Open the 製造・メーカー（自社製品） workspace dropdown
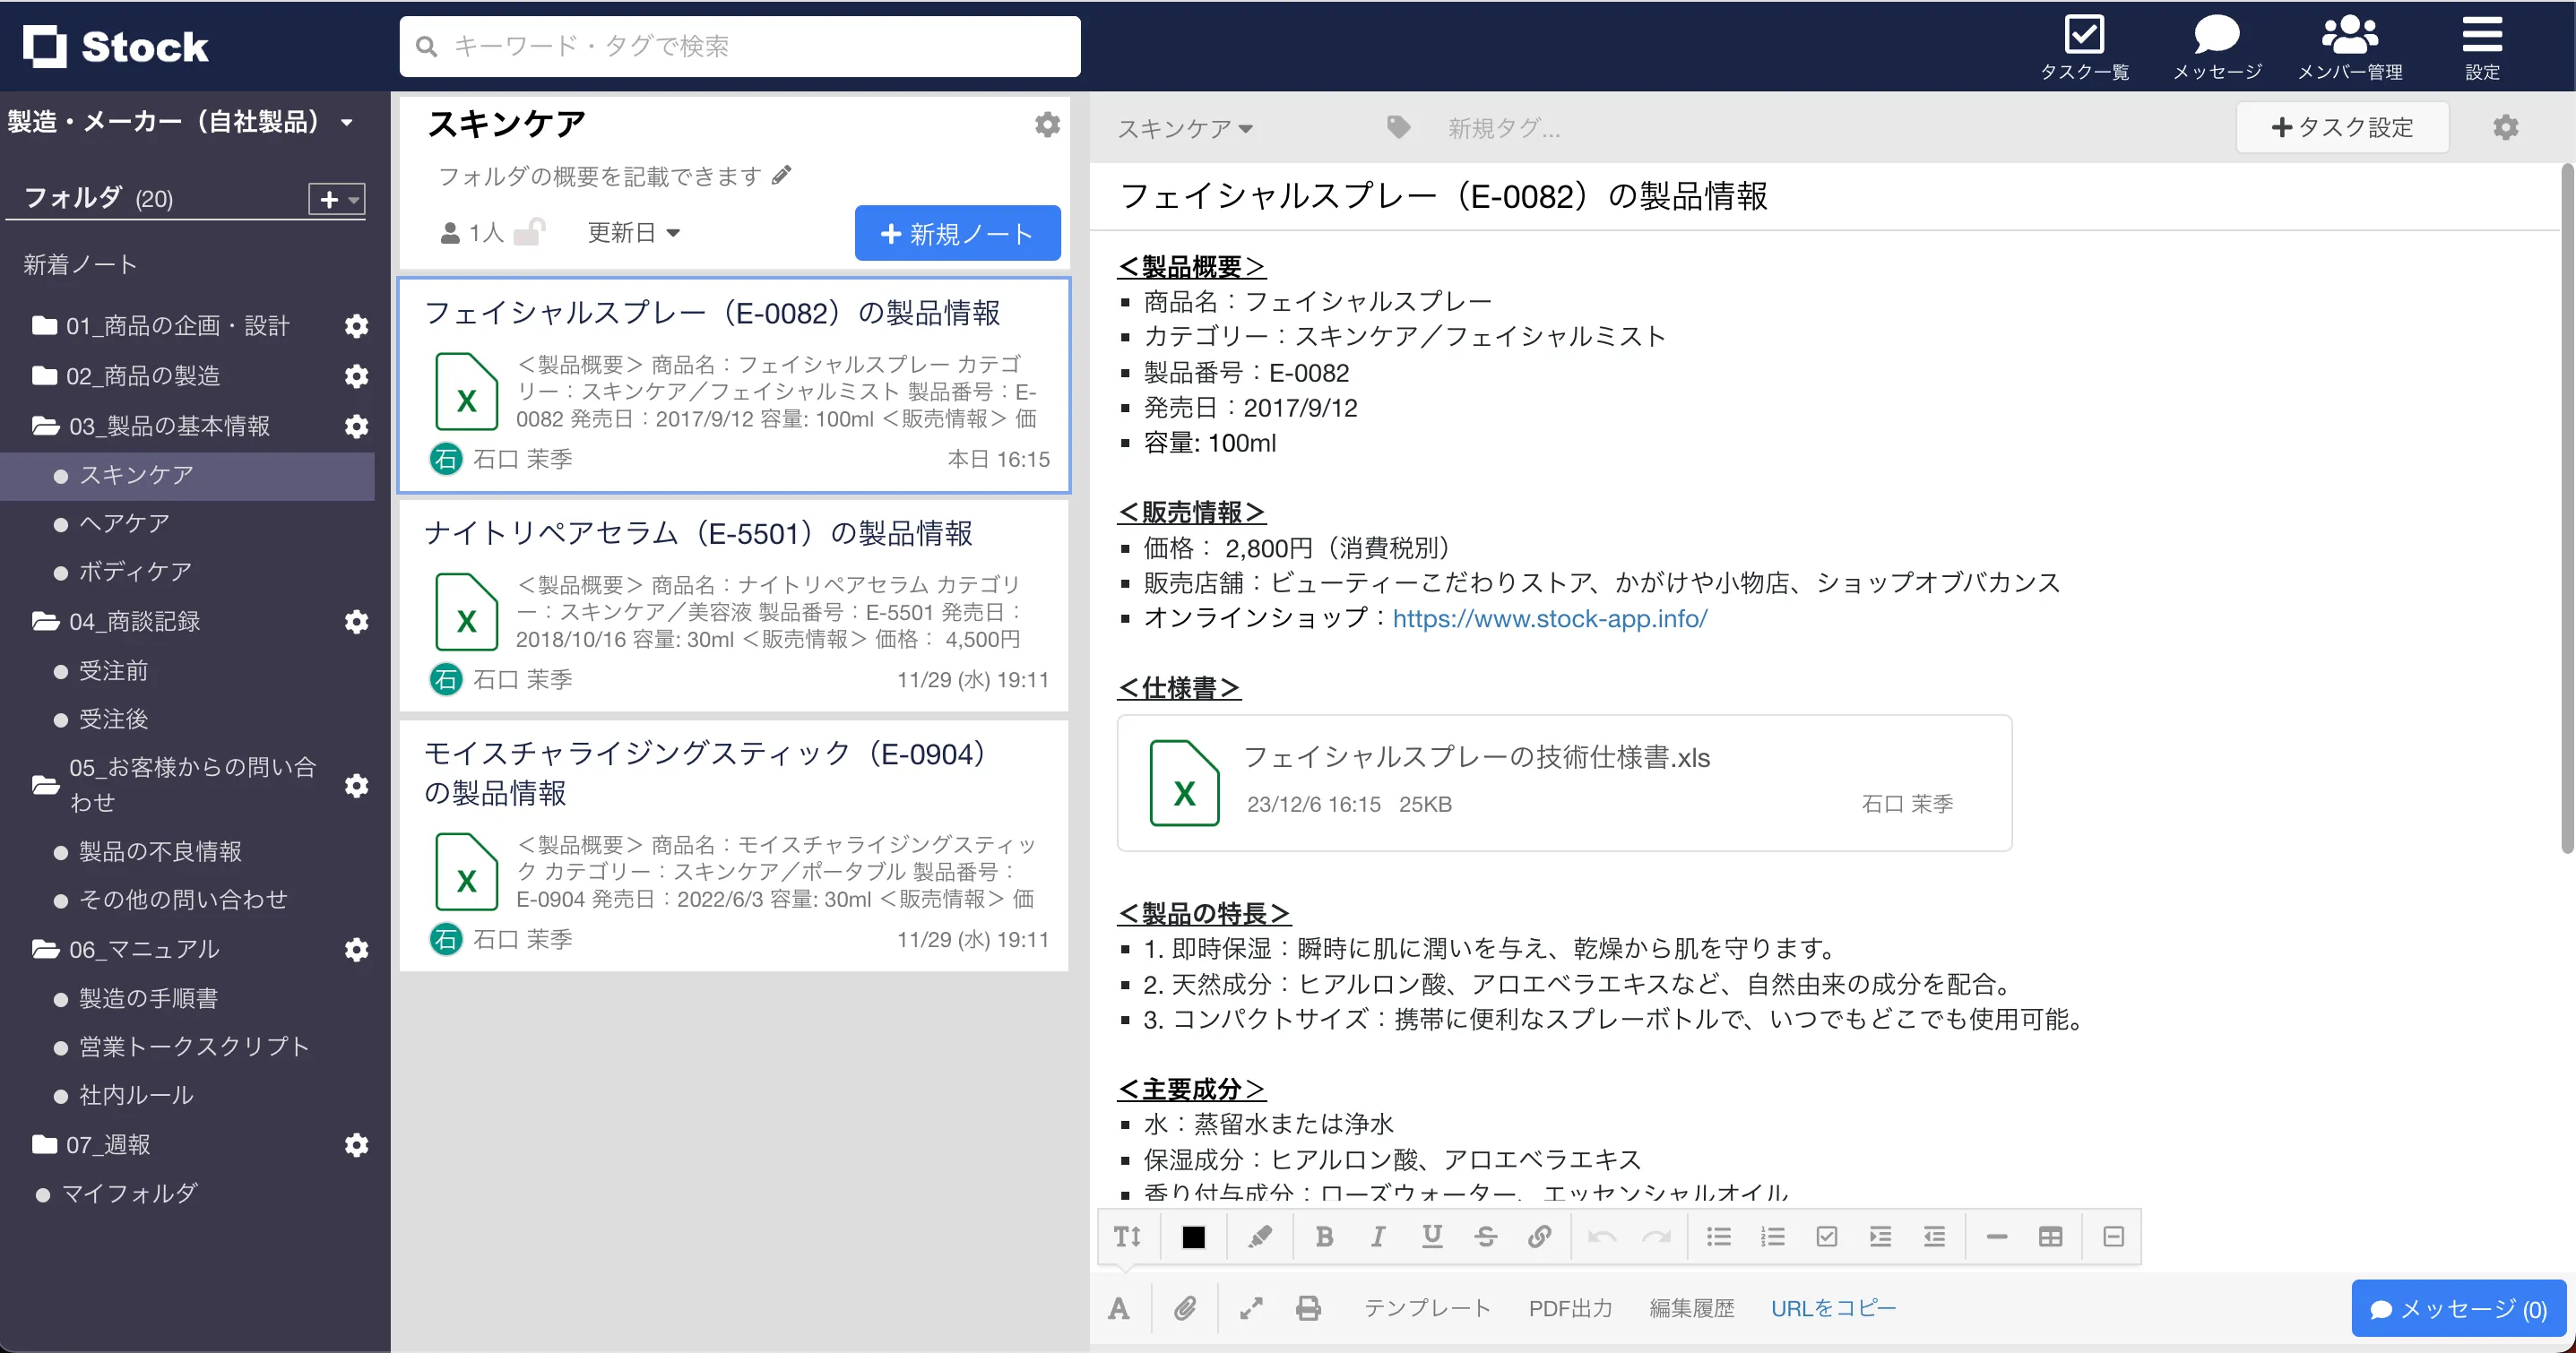 [x=180, y=121]
